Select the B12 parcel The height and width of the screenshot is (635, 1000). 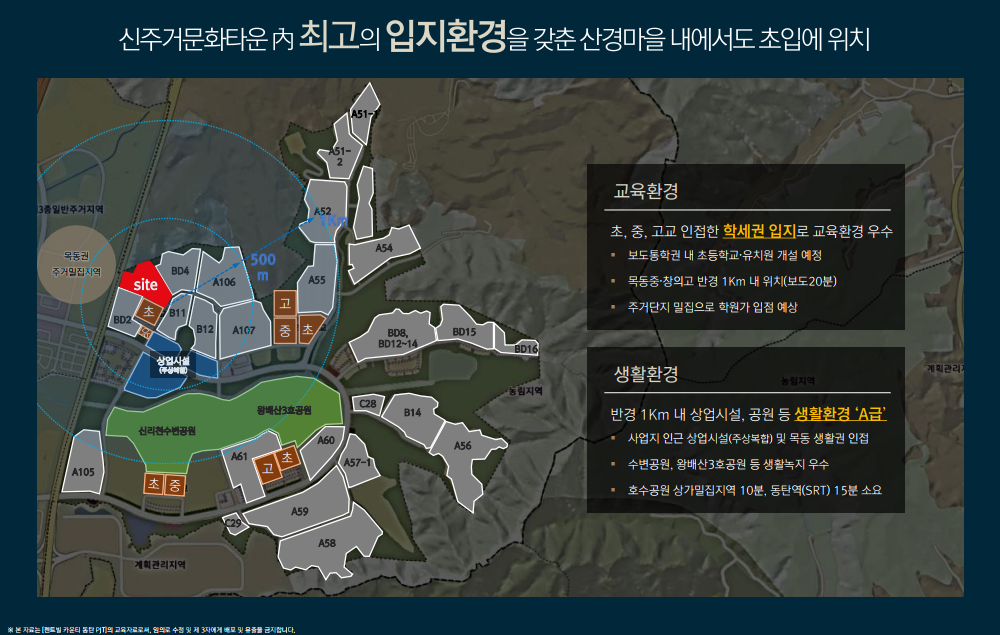[x=205, y=329]
